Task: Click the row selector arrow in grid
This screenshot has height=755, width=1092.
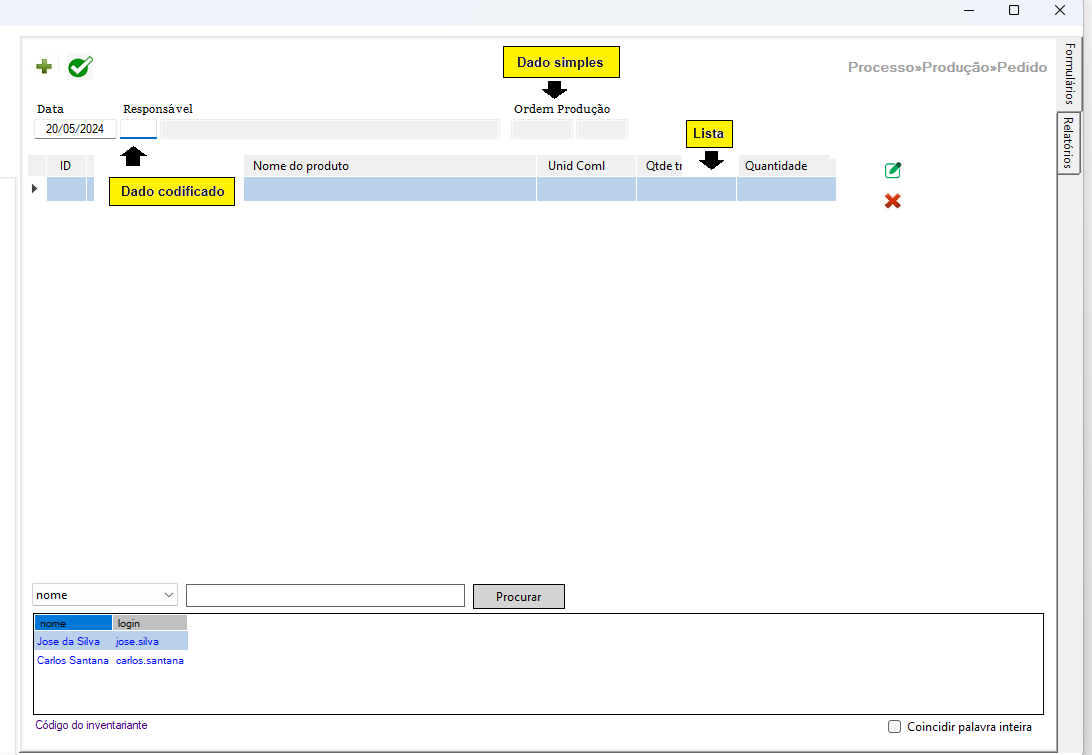Action: [35, 189]
